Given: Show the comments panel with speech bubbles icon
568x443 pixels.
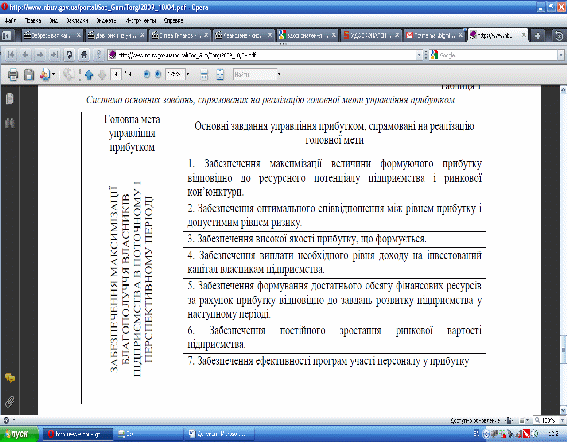Looking at the screenshot, I should point(10,378).
